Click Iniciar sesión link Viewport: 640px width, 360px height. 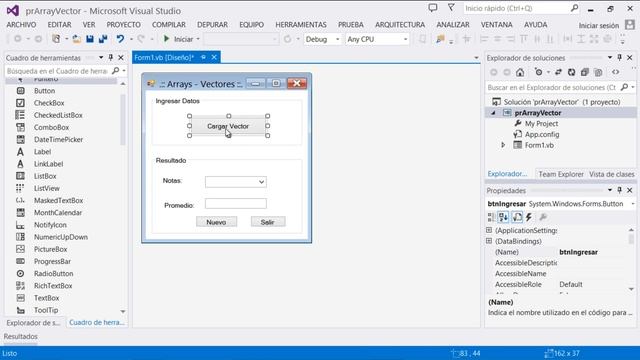(x=599, y=25)
